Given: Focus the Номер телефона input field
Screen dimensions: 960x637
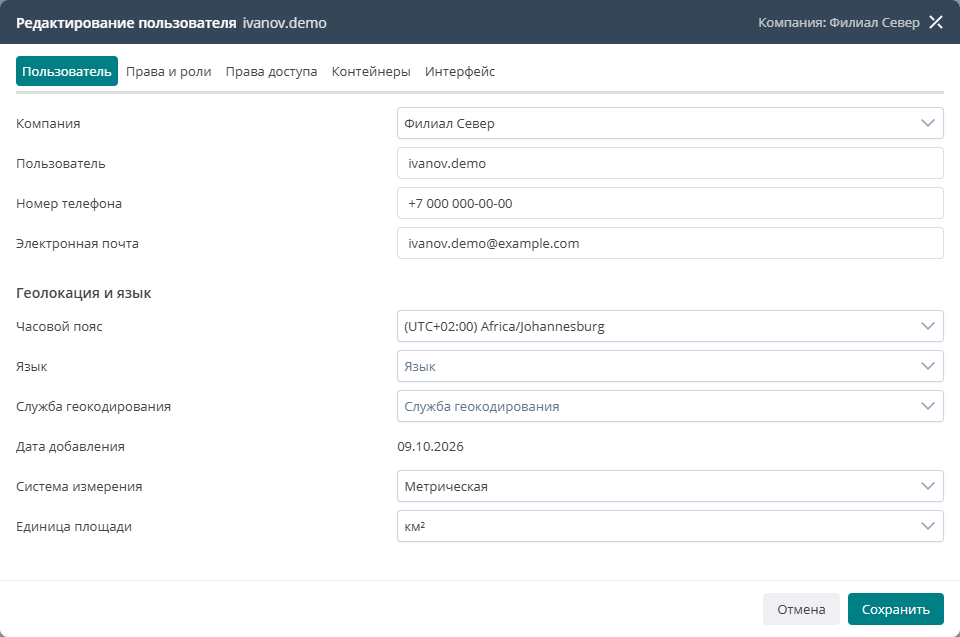Looking at the screenshot, I should 670,203.
